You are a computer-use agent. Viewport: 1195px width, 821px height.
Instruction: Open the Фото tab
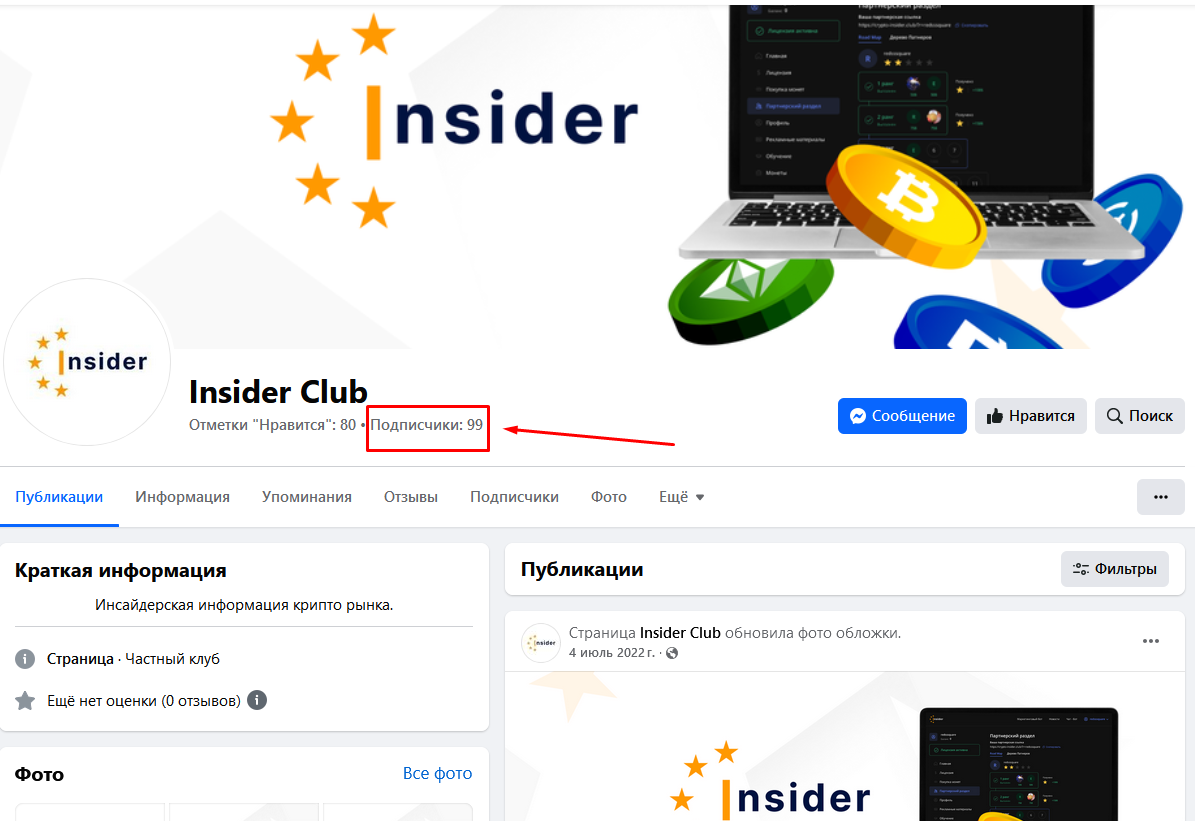[609, 497]
